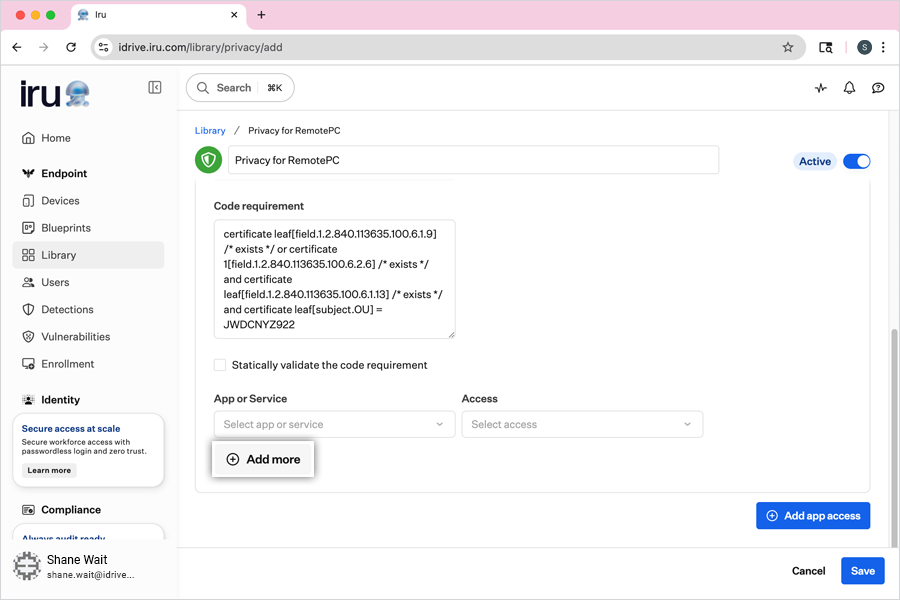Click the Code requirement text area
The image size is (900, 600).
[x=334, y=279]
